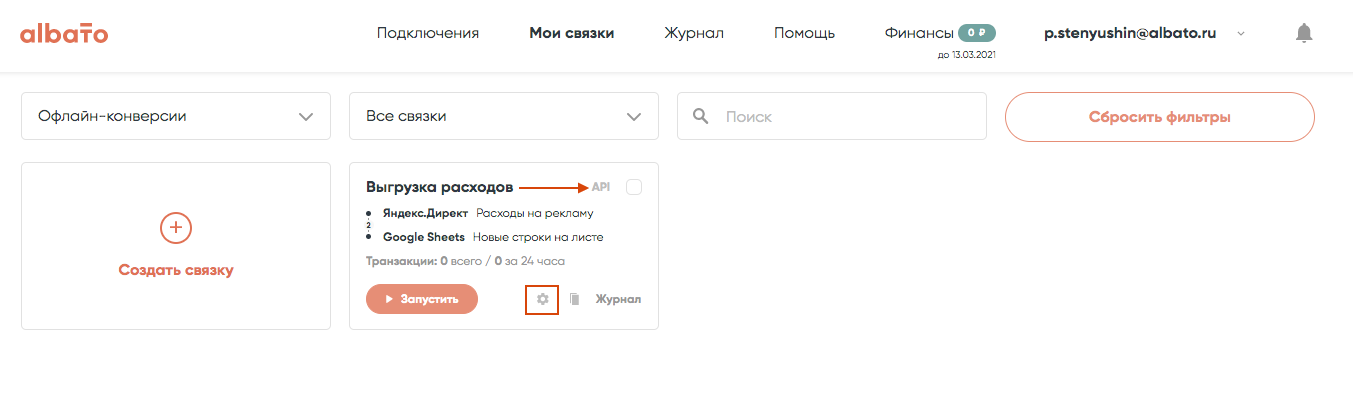Screen dimensions: 1353x406
Task: Open the Помощь menu item
Action: point(804,33)
